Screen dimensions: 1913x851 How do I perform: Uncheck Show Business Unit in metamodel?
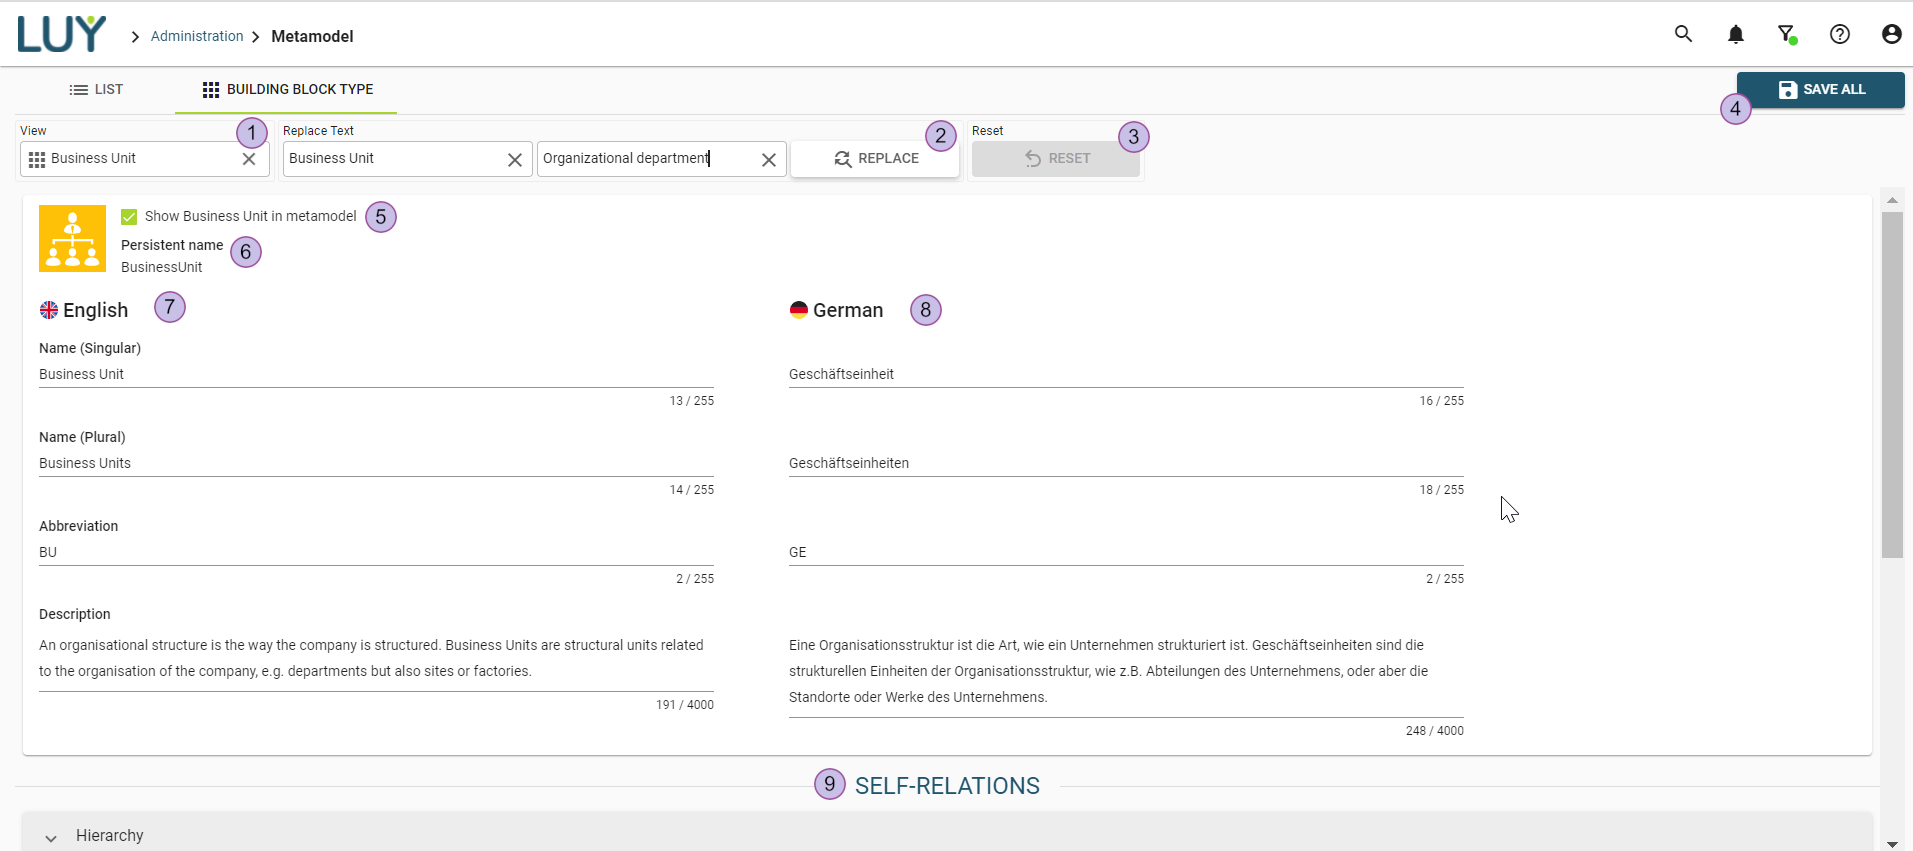coord(129,217)
